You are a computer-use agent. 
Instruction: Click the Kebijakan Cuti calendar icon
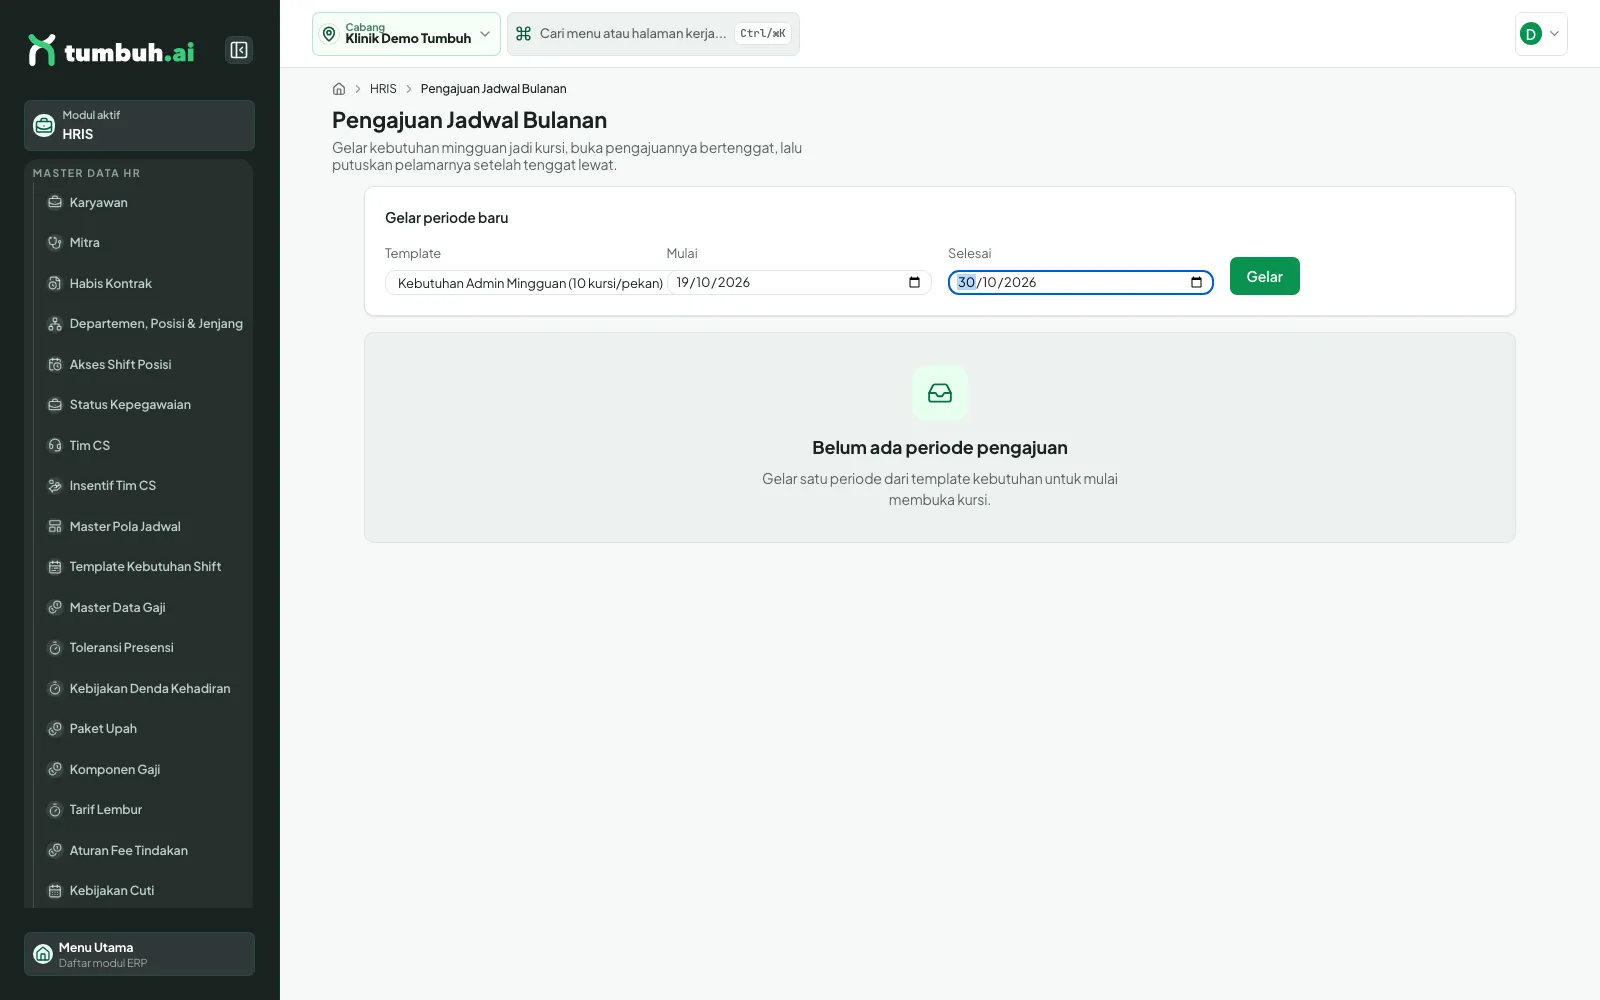pos(55,891)
